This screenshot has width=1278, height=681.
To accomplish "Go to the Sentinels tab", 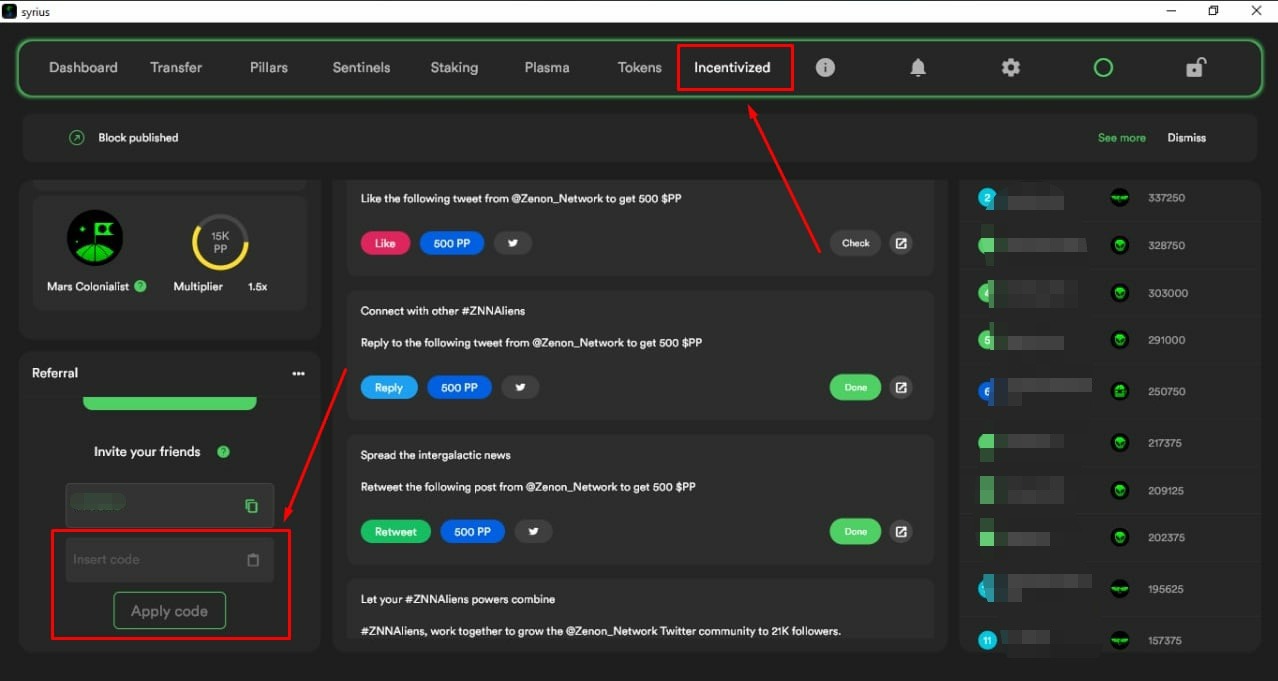I will [x=361, y=68].
